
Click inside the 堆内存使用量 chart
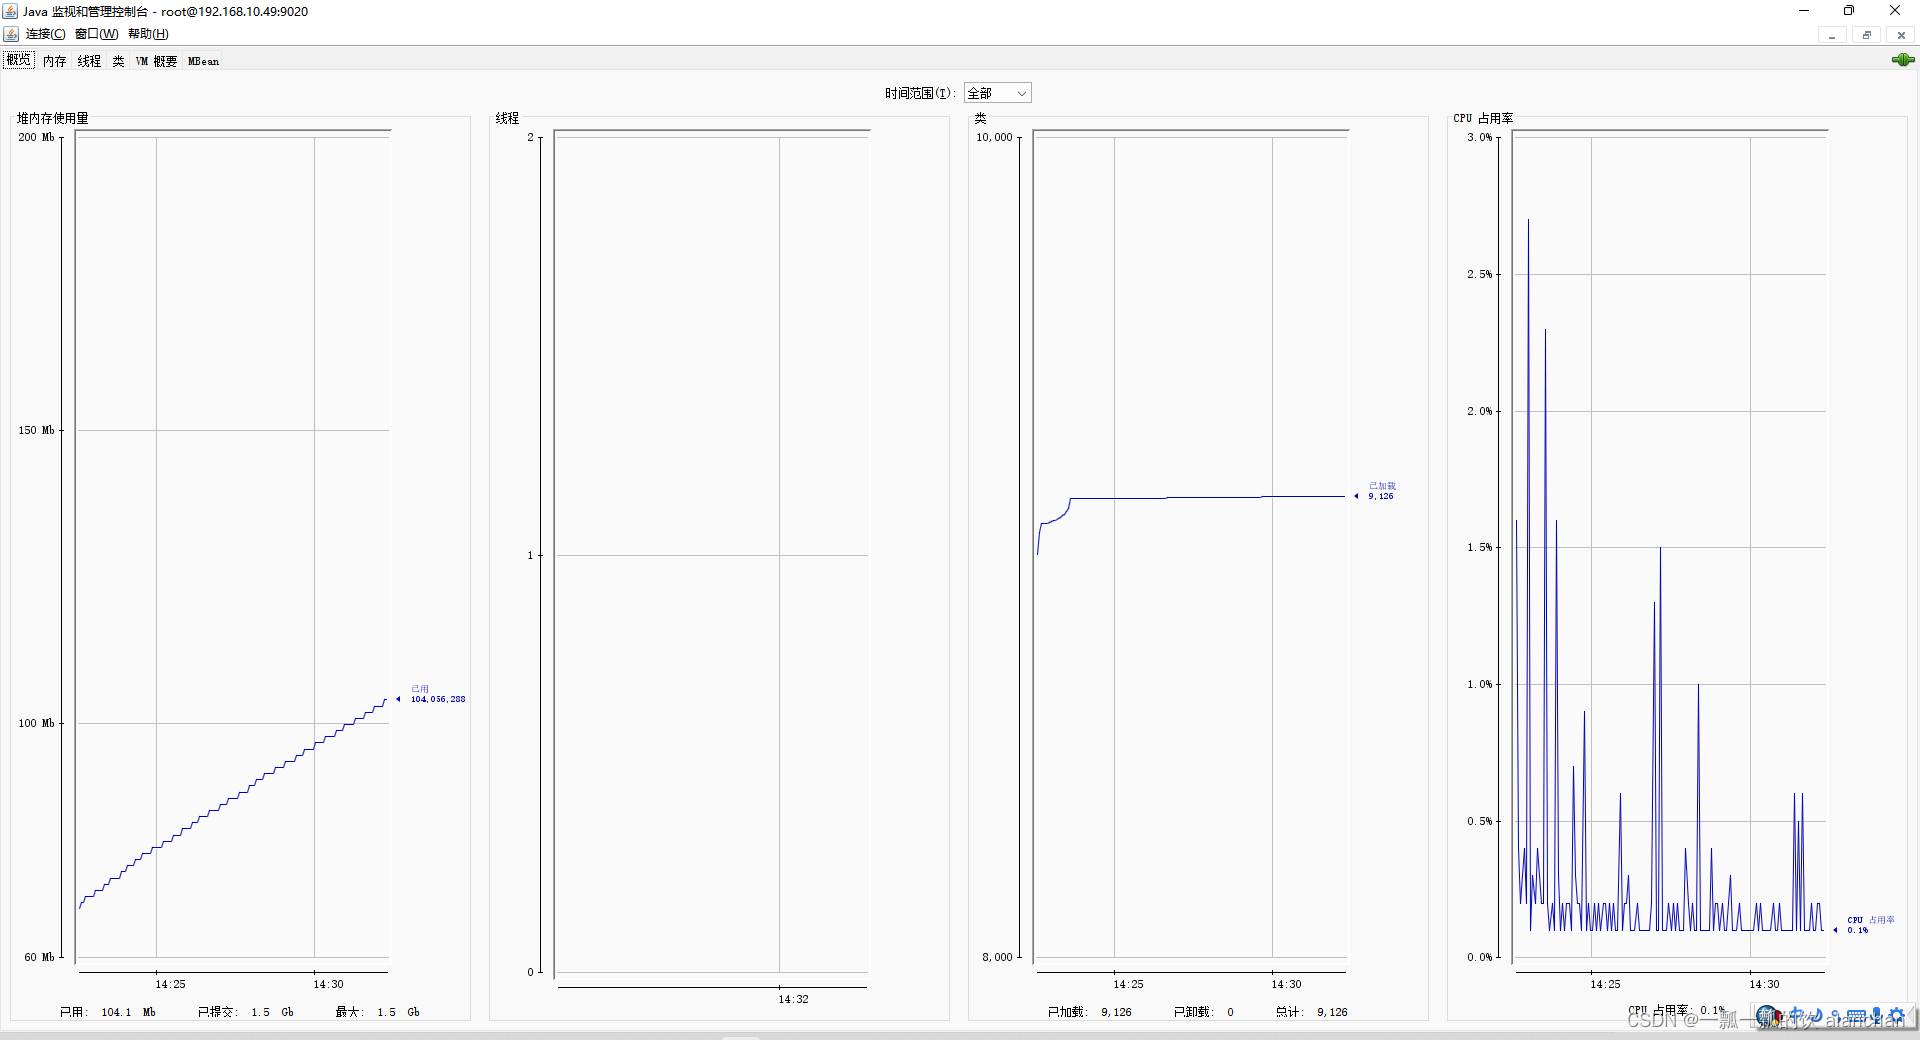pyautogui.click(x=232, y=545)
